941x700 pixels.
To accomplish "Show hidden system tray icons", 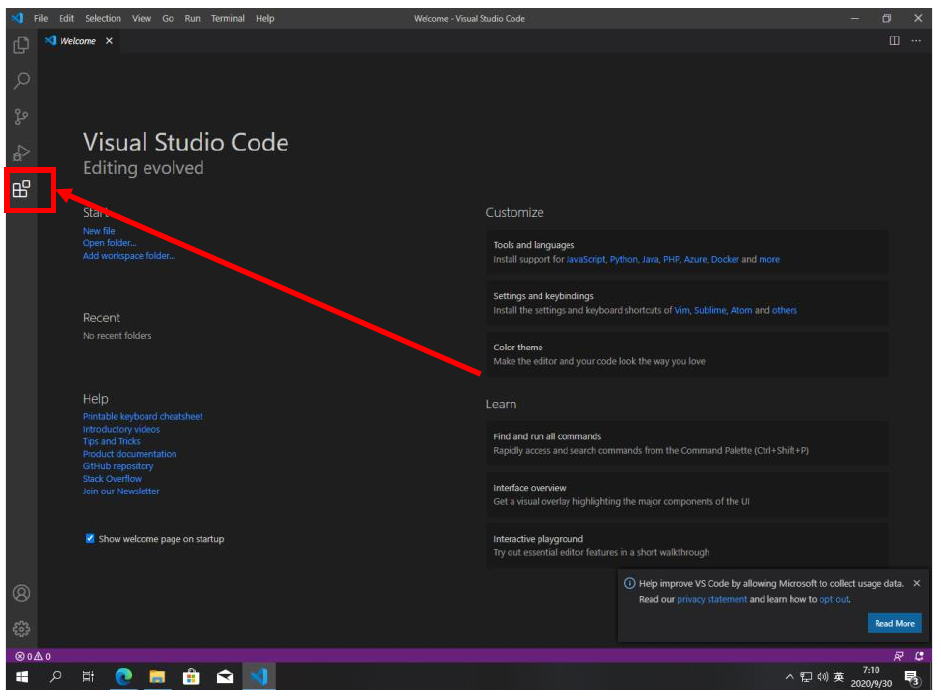I will coord(789,678).
